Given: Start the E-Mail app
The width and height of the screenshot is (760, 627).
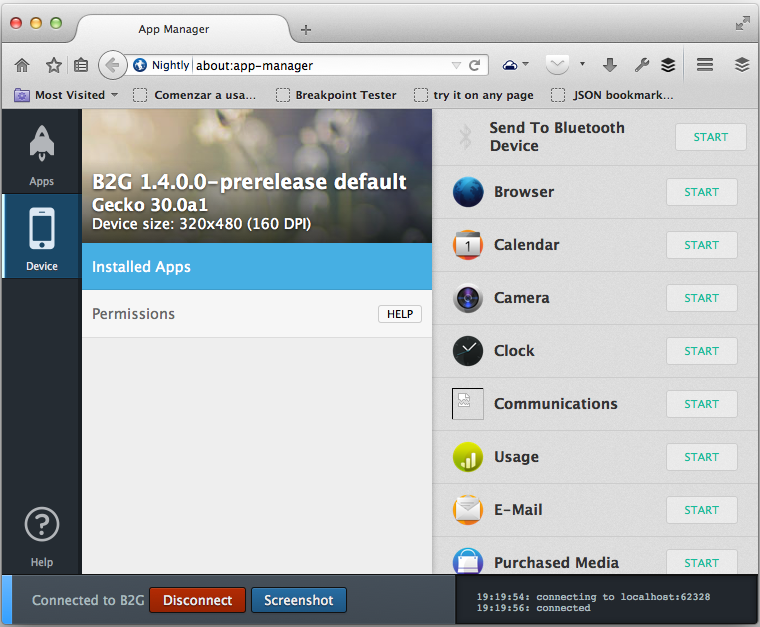Looking at the screenshot, I should [x=702, y=510].
